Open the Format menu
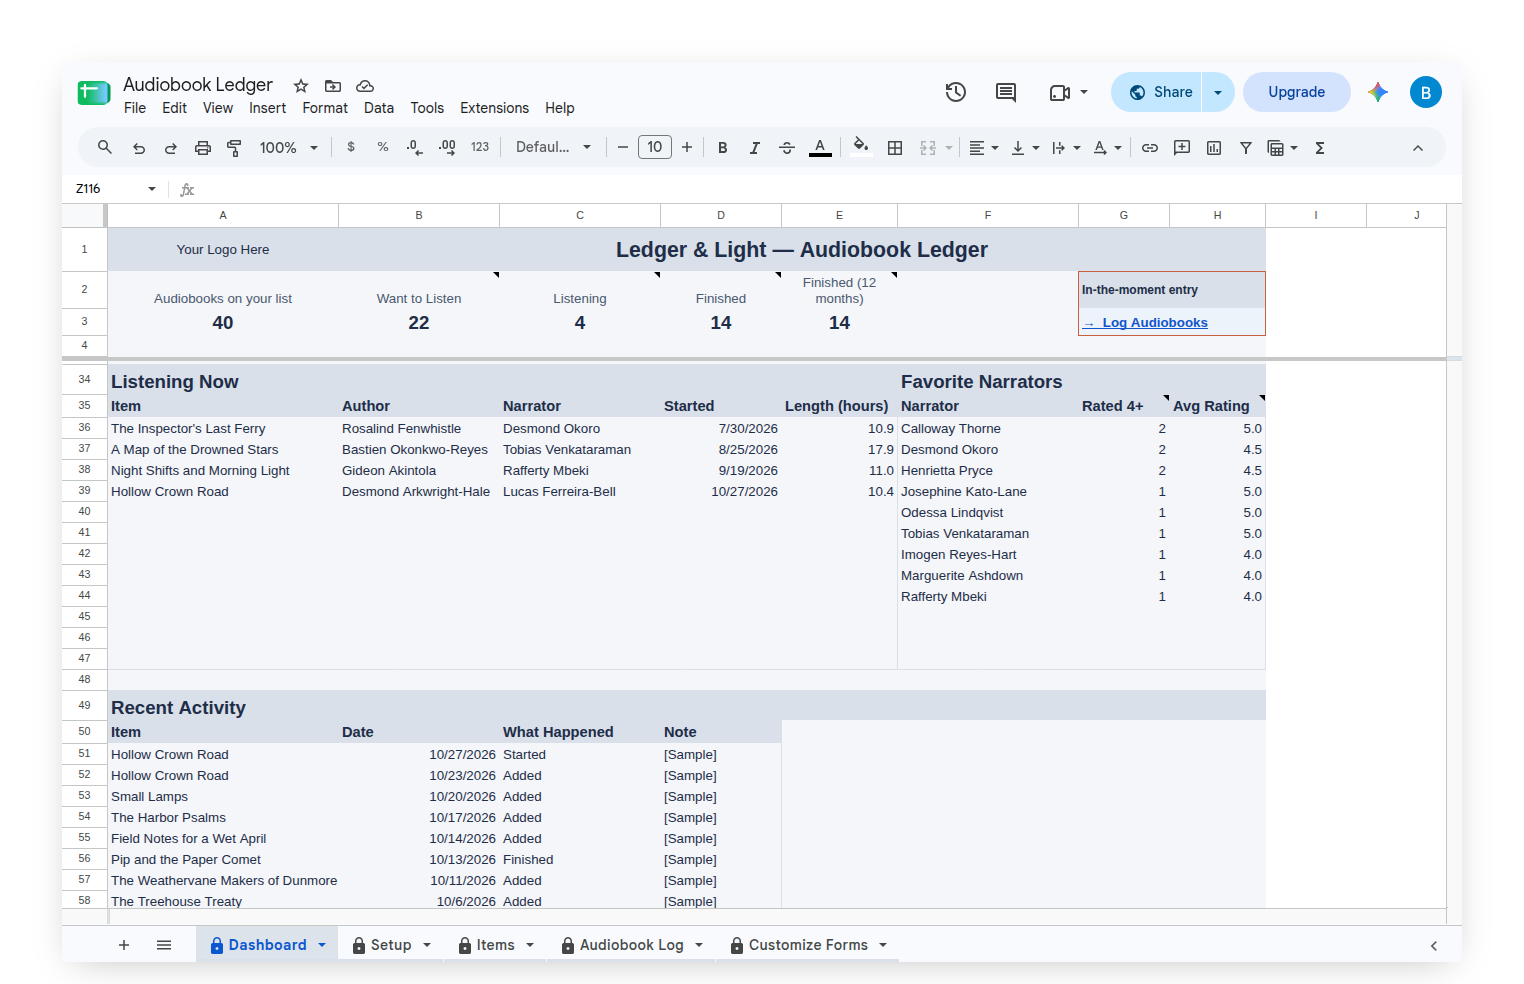Screen dimensions: 1524x984 point(325,108)
